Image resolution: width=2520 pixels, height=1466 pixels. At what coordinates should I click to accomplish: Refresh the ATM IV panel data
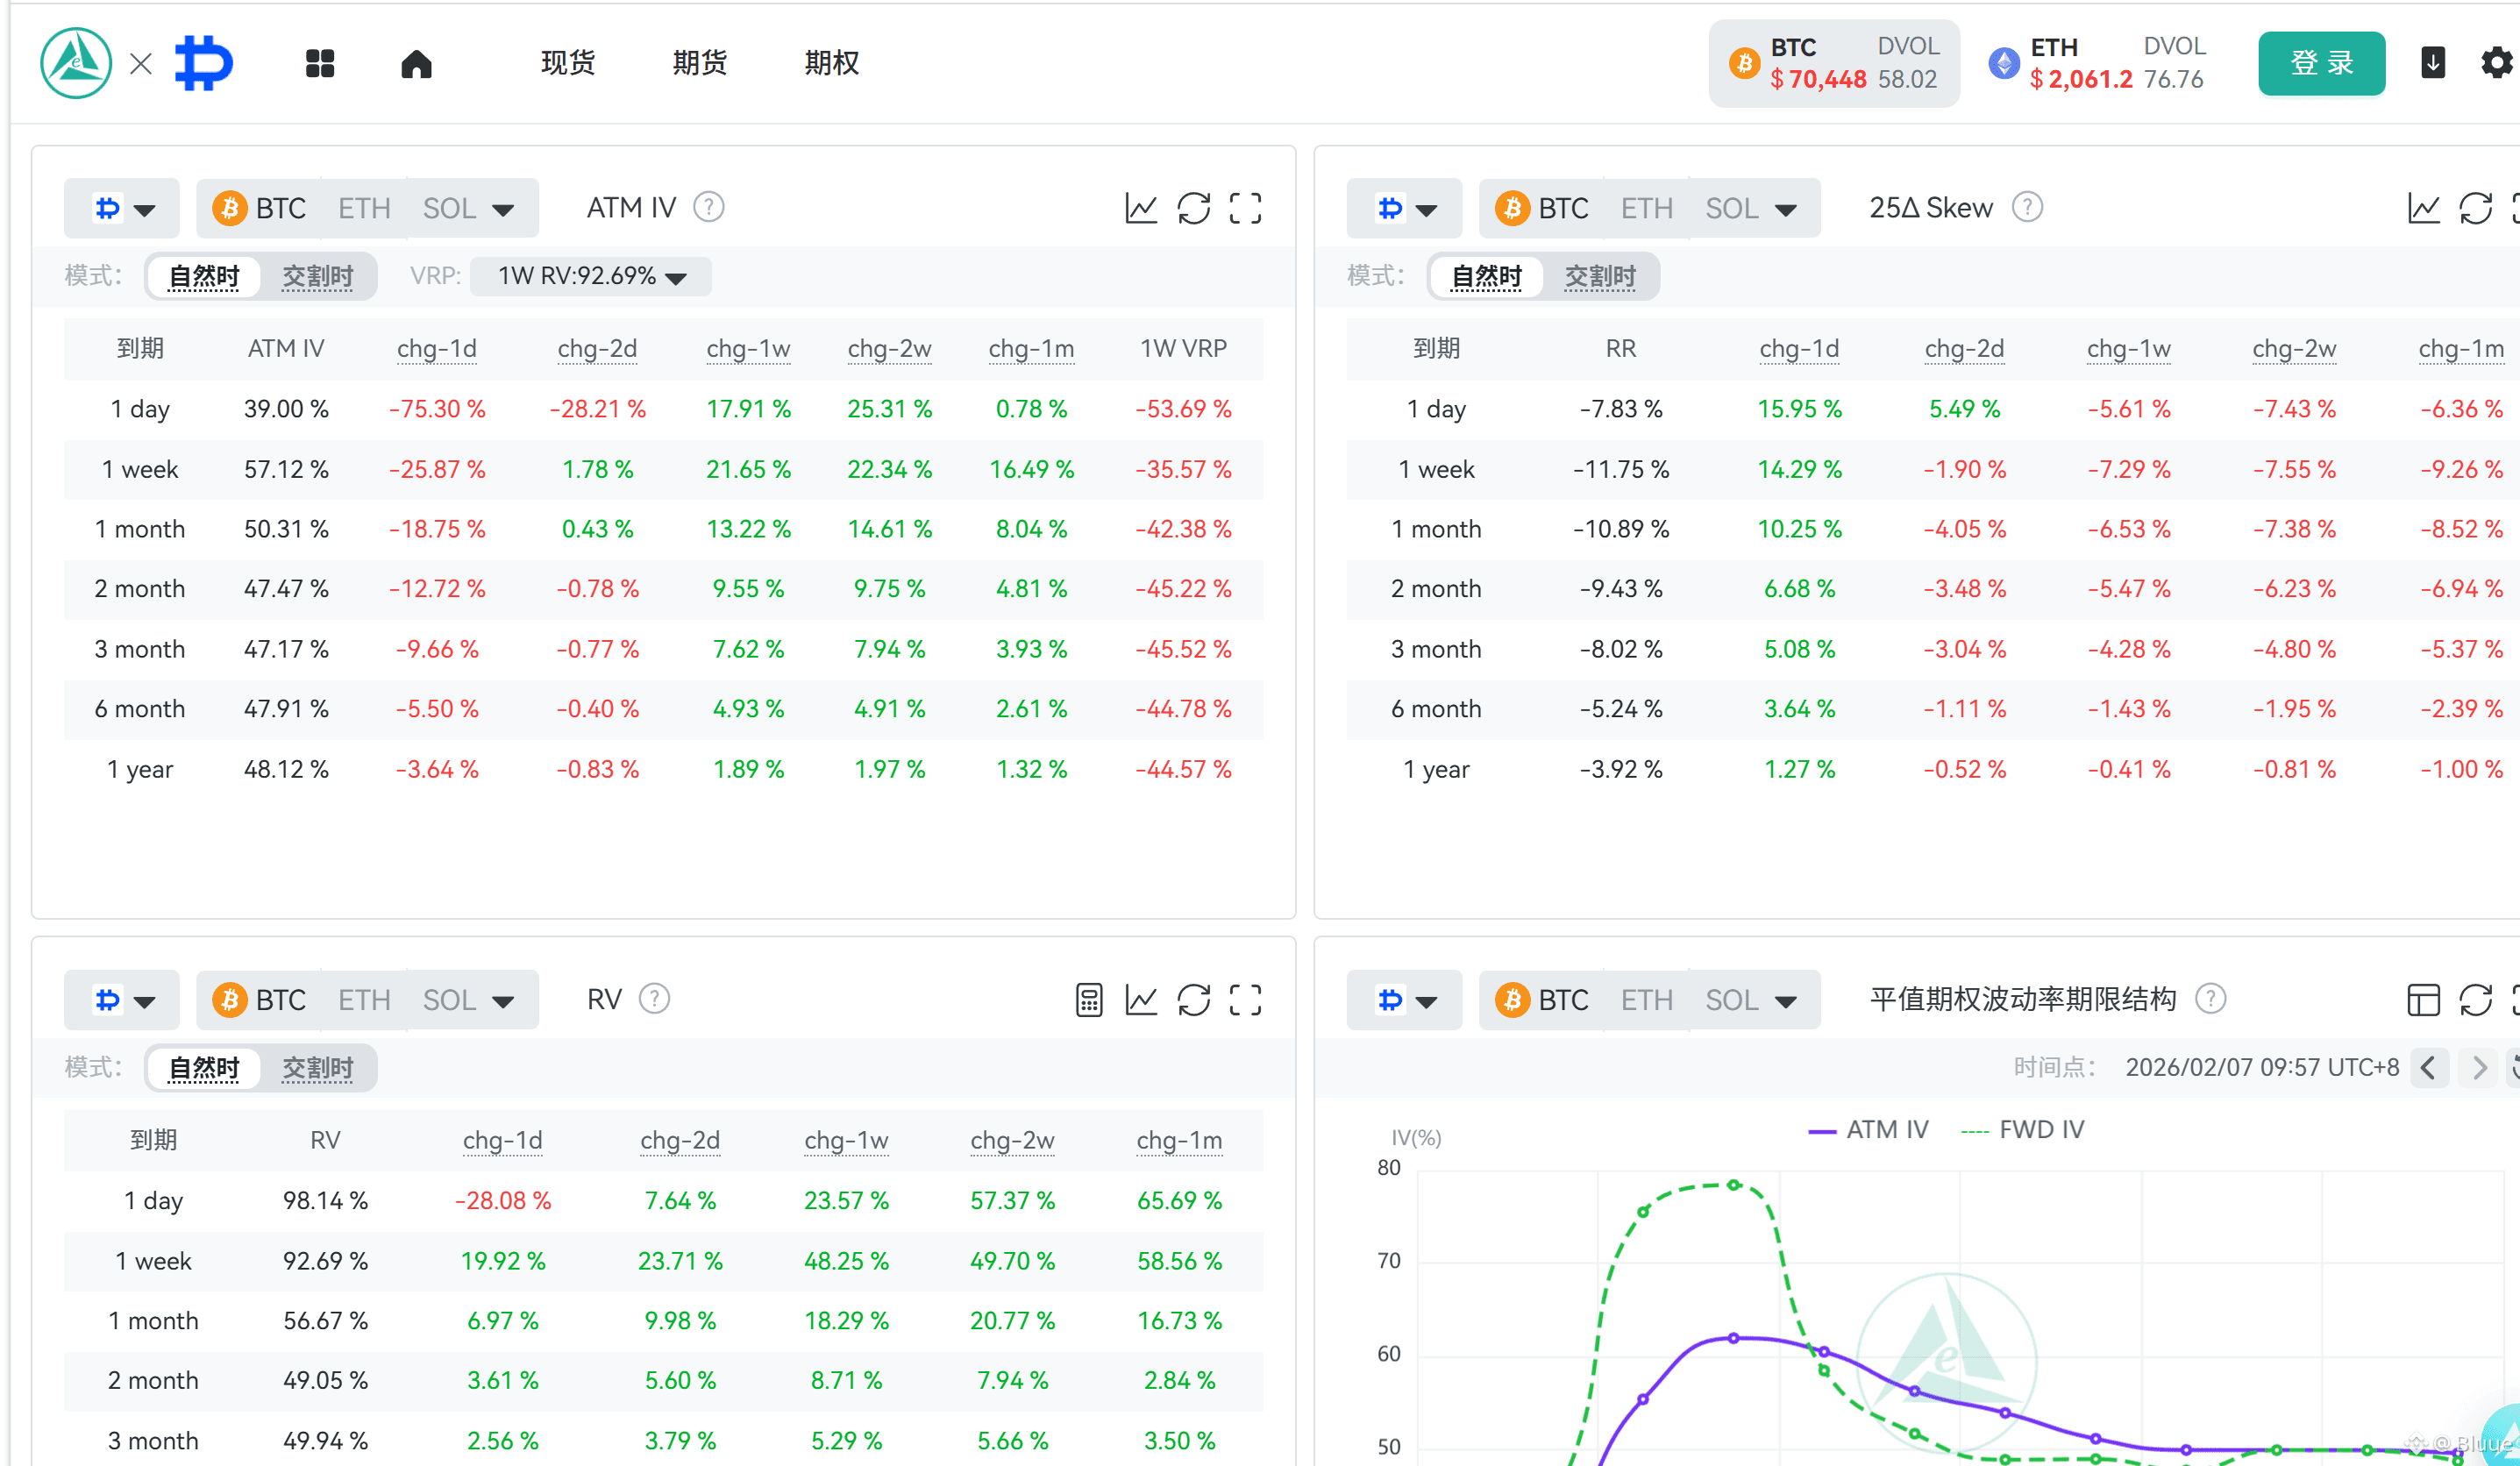coord(1193,208)
